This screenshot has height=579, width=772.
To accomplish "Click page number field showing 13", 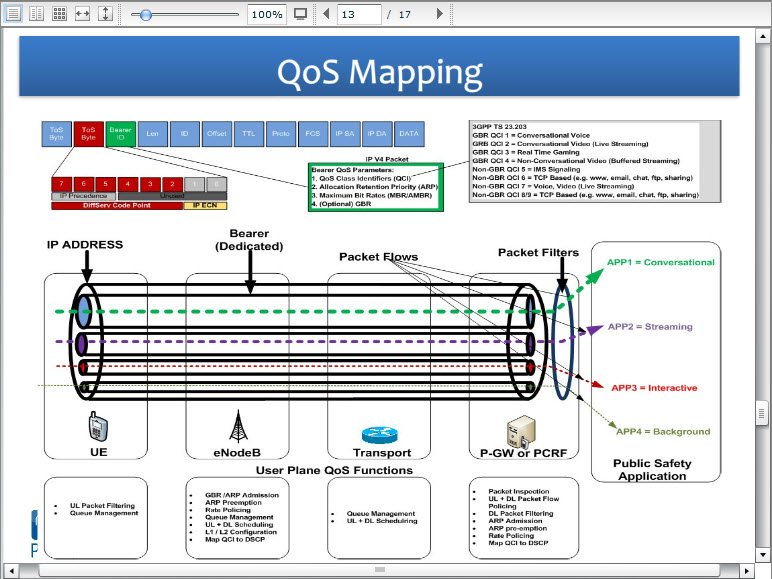I will tap(359, 14).
